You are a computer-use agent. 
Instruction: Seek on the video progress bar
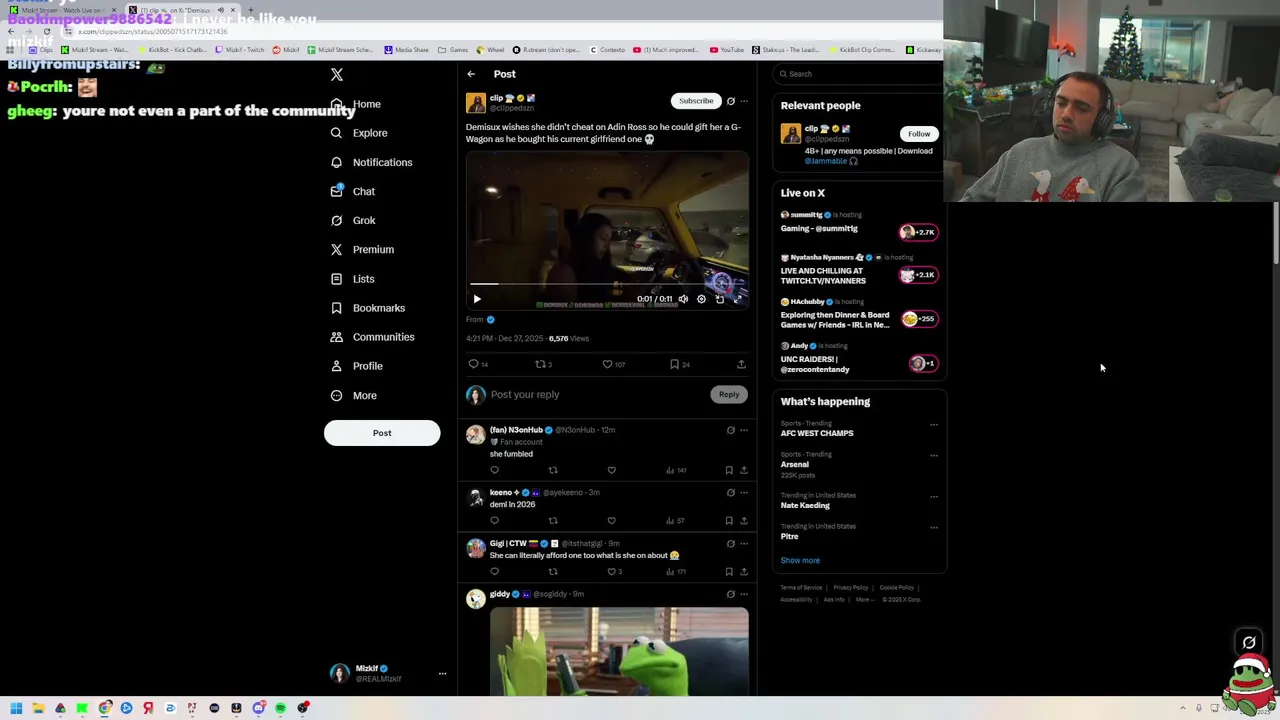(x=607, y=285)
